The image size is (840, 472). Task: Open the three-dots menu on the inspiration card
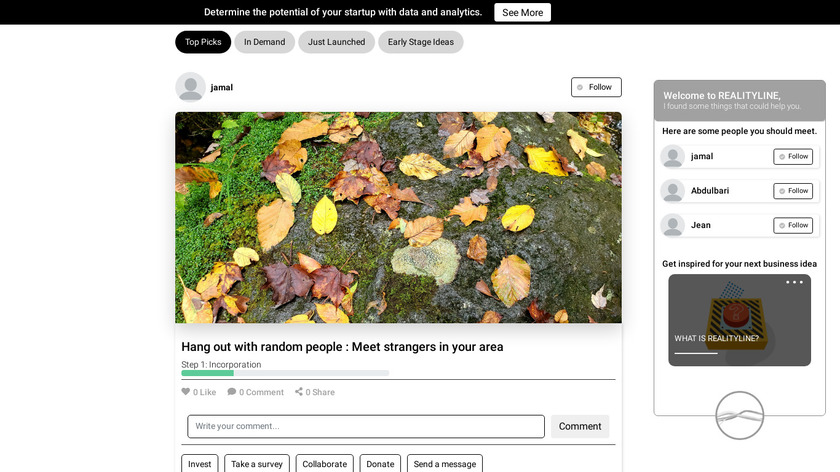pyautogui.click(x=794, y=282)
